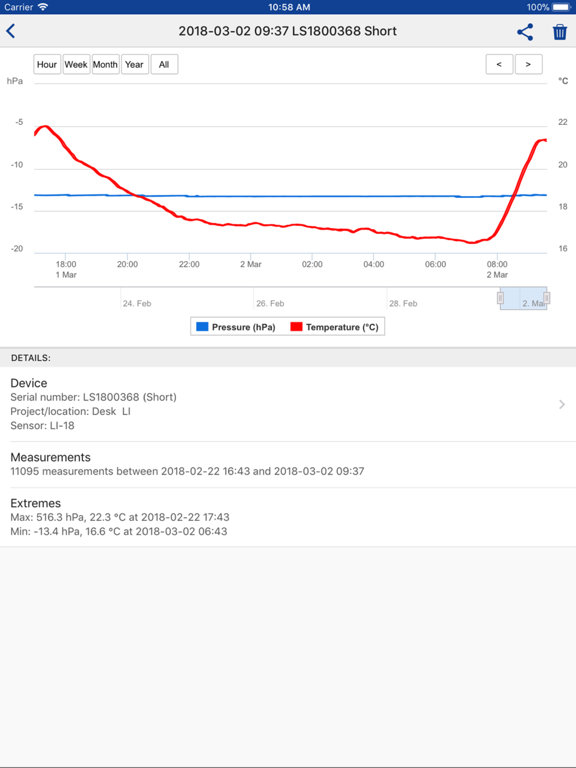Go to previous period with < button
The height and width of the screenshot is (768, 576).
[499, 64]
